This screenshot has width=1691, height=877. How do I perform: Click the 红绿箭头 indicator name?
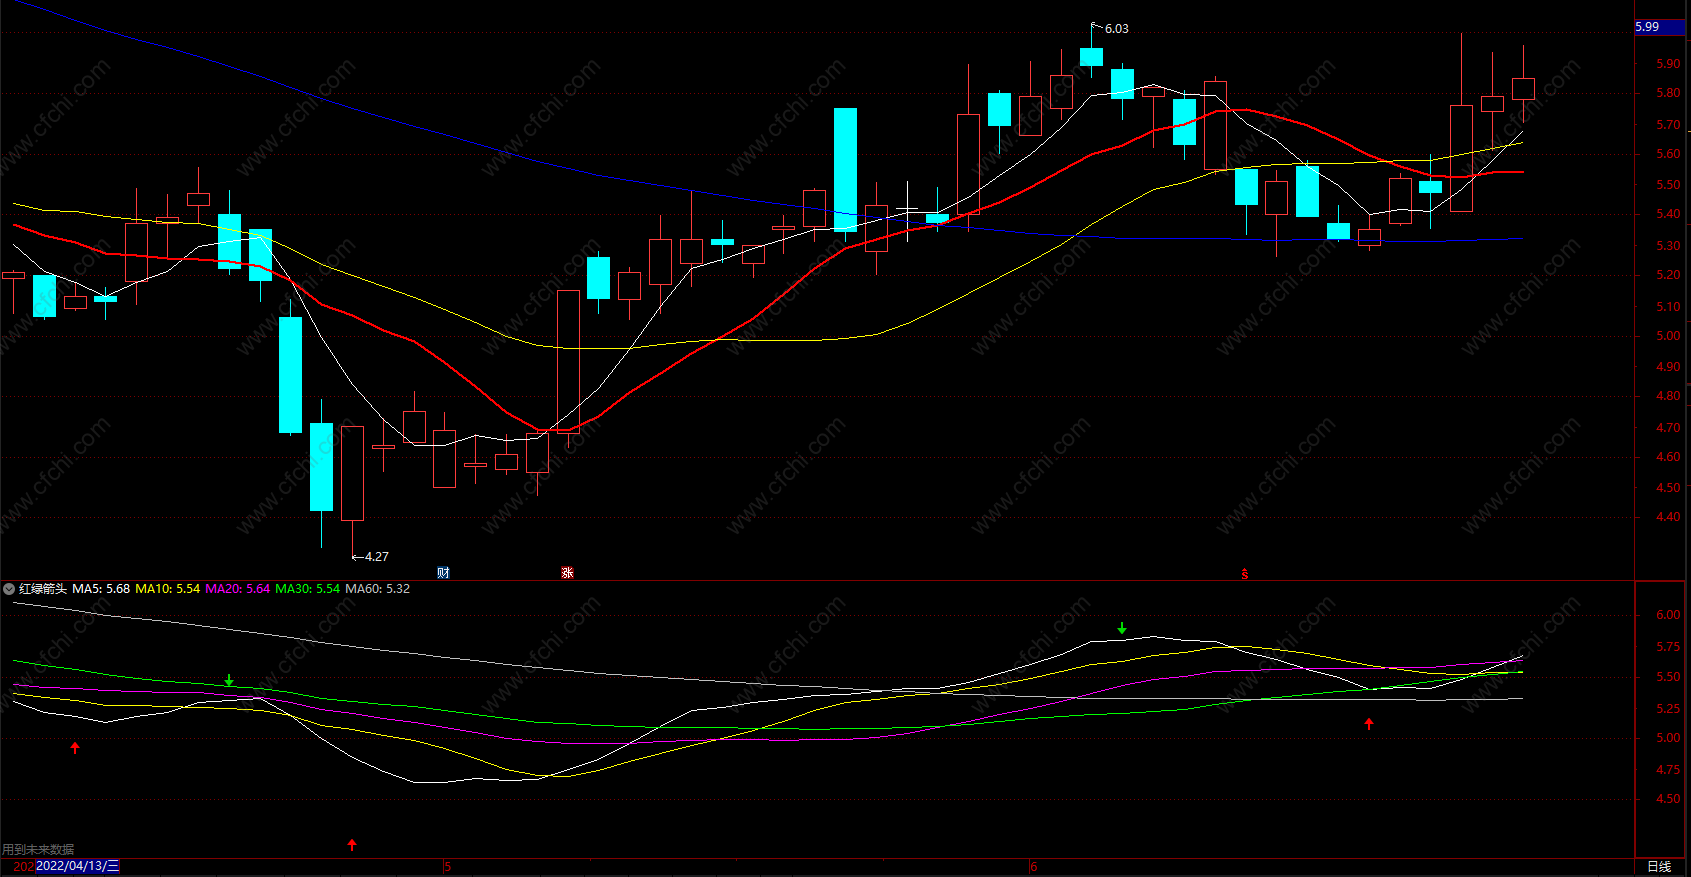pyautogui.click(x=43, y=589)
